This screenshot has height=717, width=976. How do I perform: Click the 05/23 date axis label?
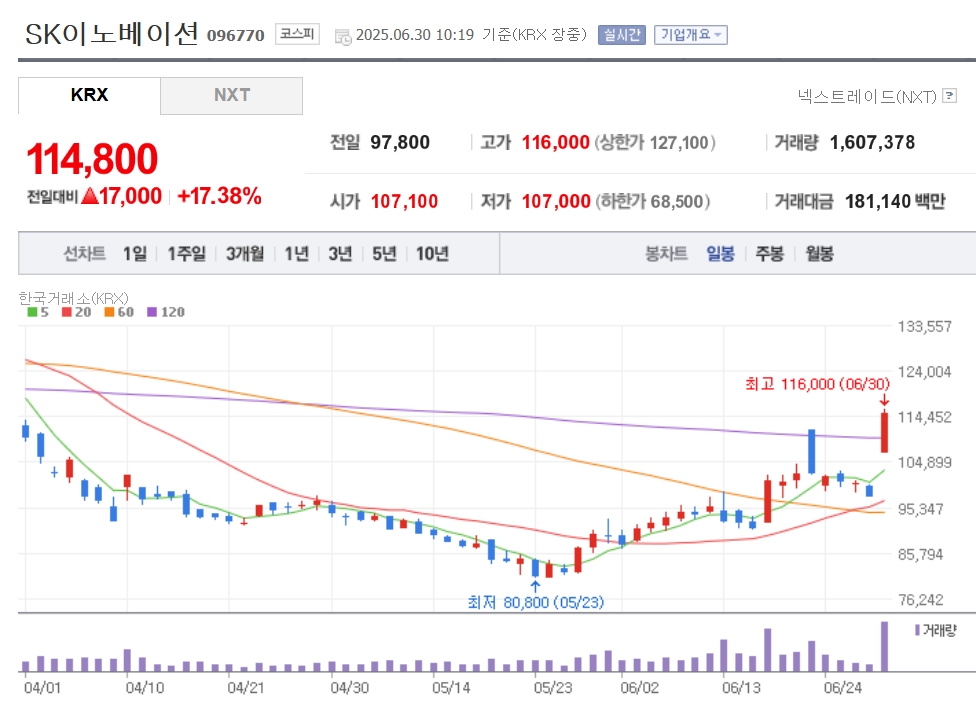tap(553, 688)
